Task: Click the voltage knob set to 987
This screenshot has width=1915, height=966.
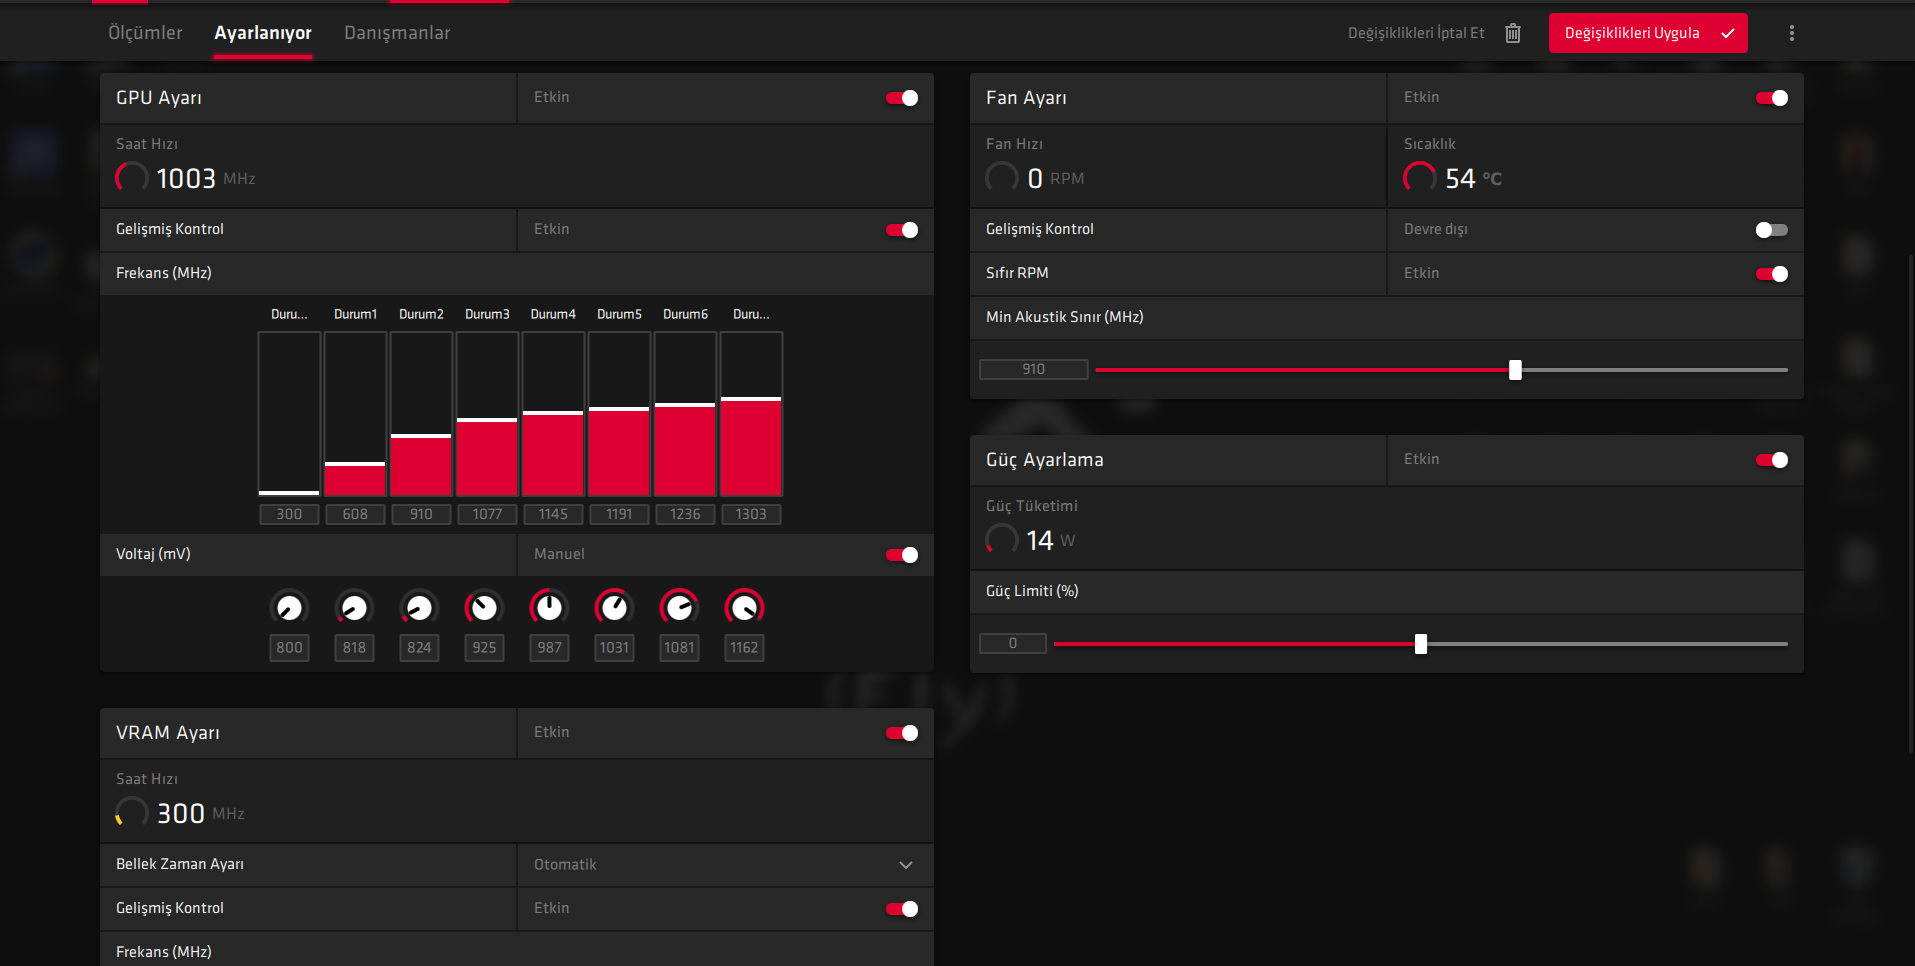Action: click(x=549, y=607)
